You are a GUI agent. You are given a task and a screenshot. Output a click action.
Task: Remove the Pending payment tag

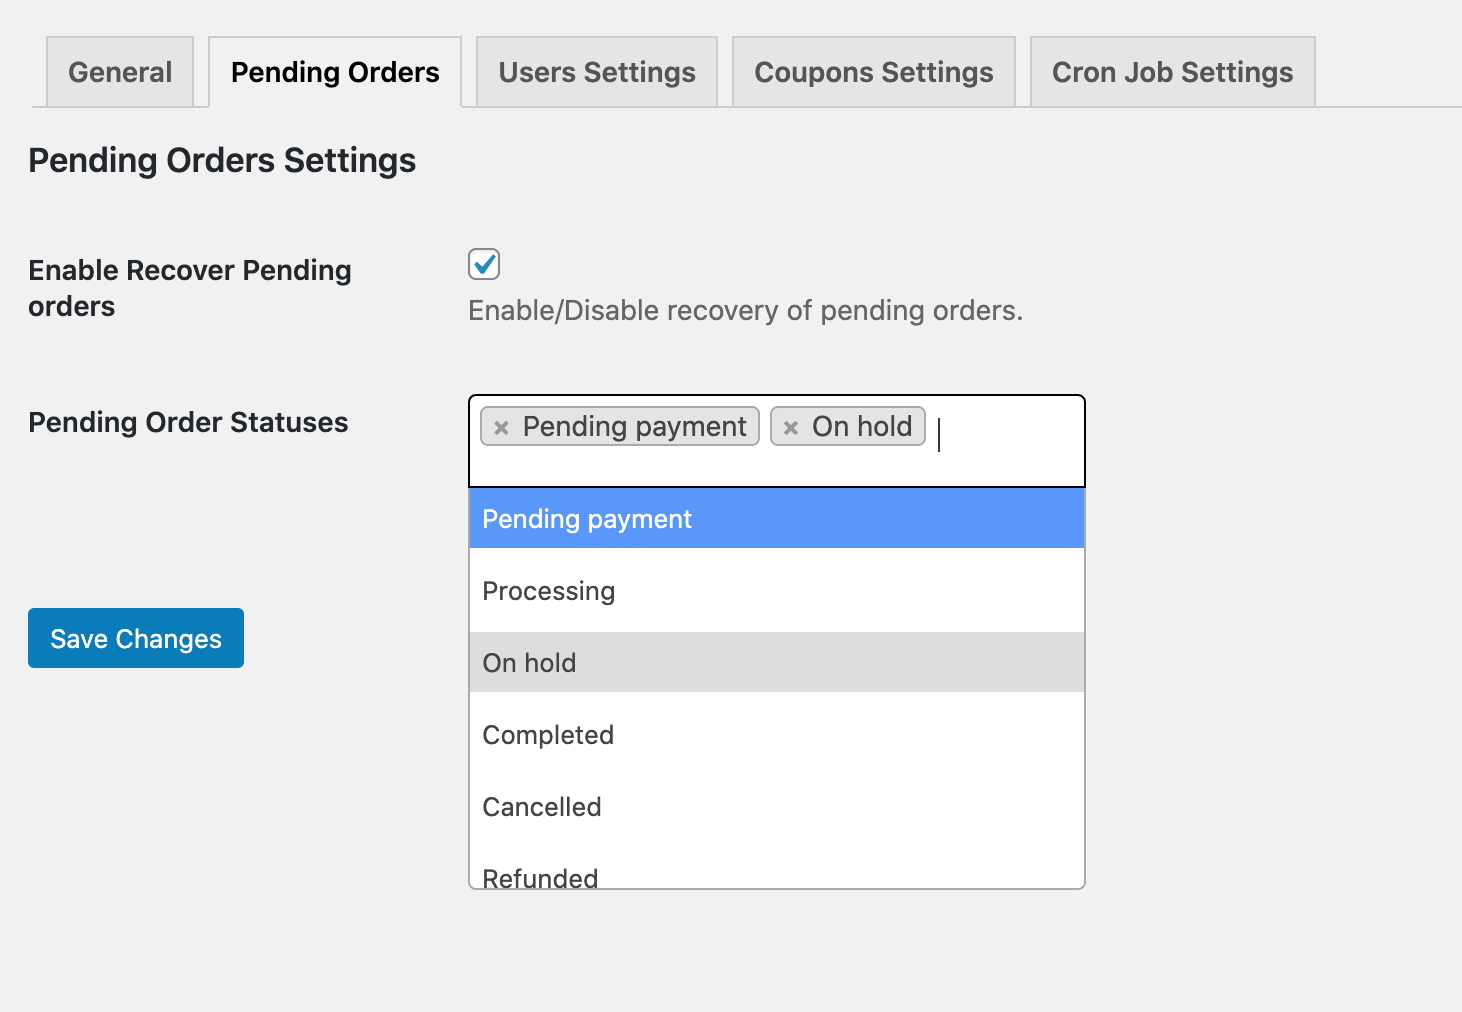pos(502,428)
